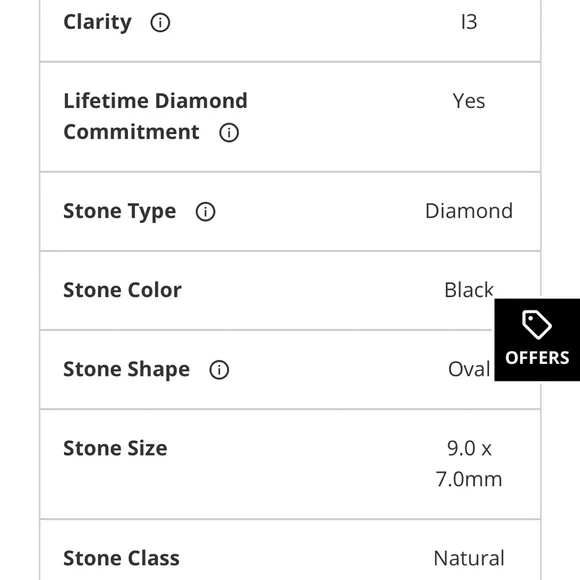The height and width of the screenshot is (580, 580).
Task: Click the Stone Color label
Action: (122, 290)
